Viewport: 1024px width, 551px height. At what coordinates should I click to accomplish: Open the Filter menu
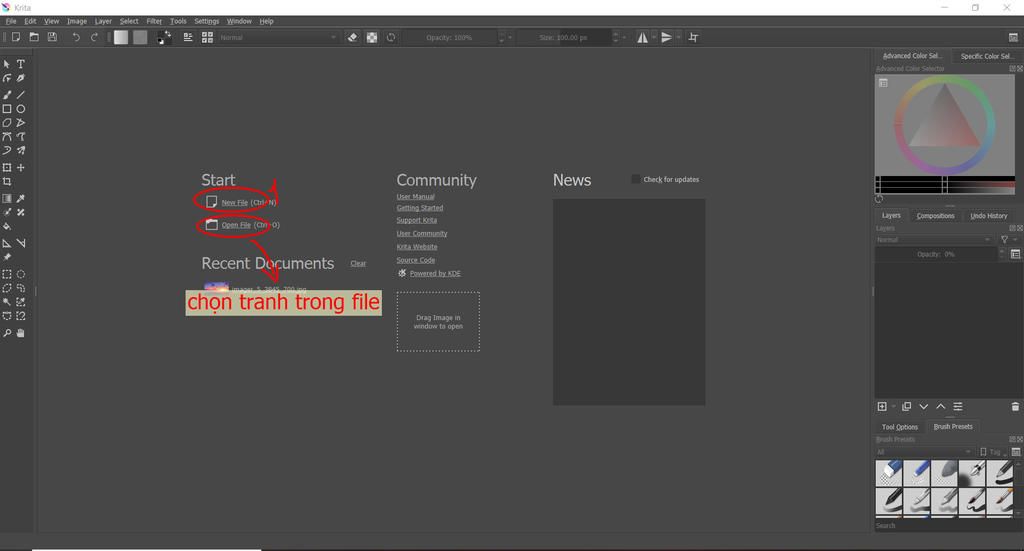154,21
